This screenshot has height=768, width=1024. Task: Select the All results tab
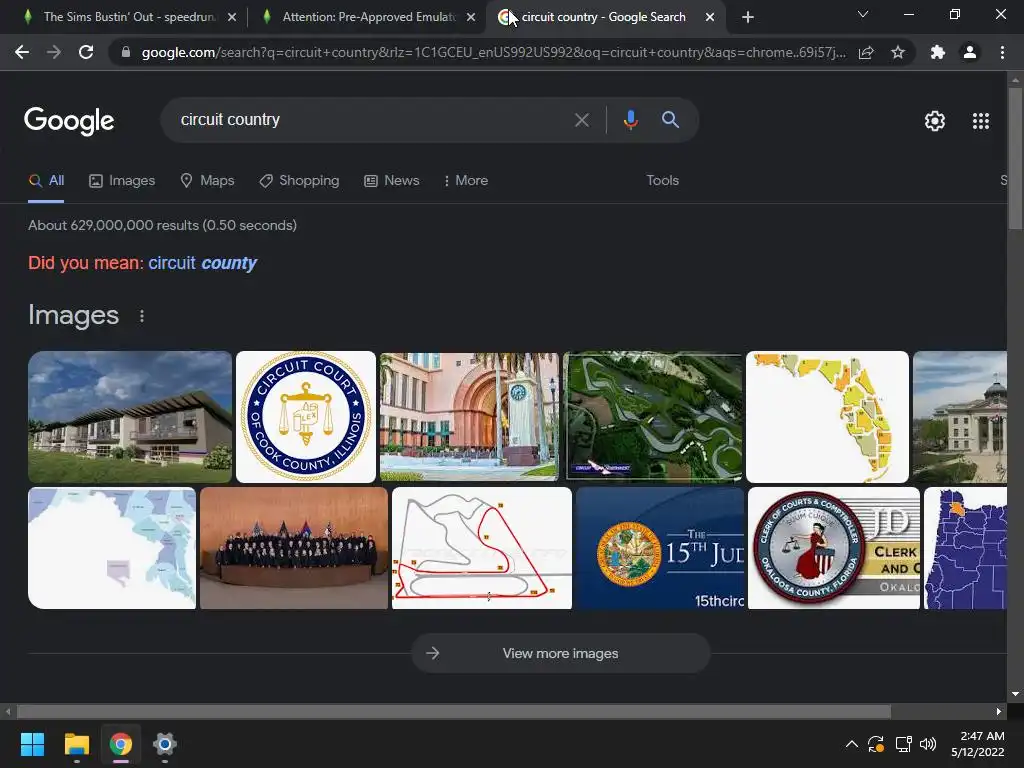coord(46,181)
